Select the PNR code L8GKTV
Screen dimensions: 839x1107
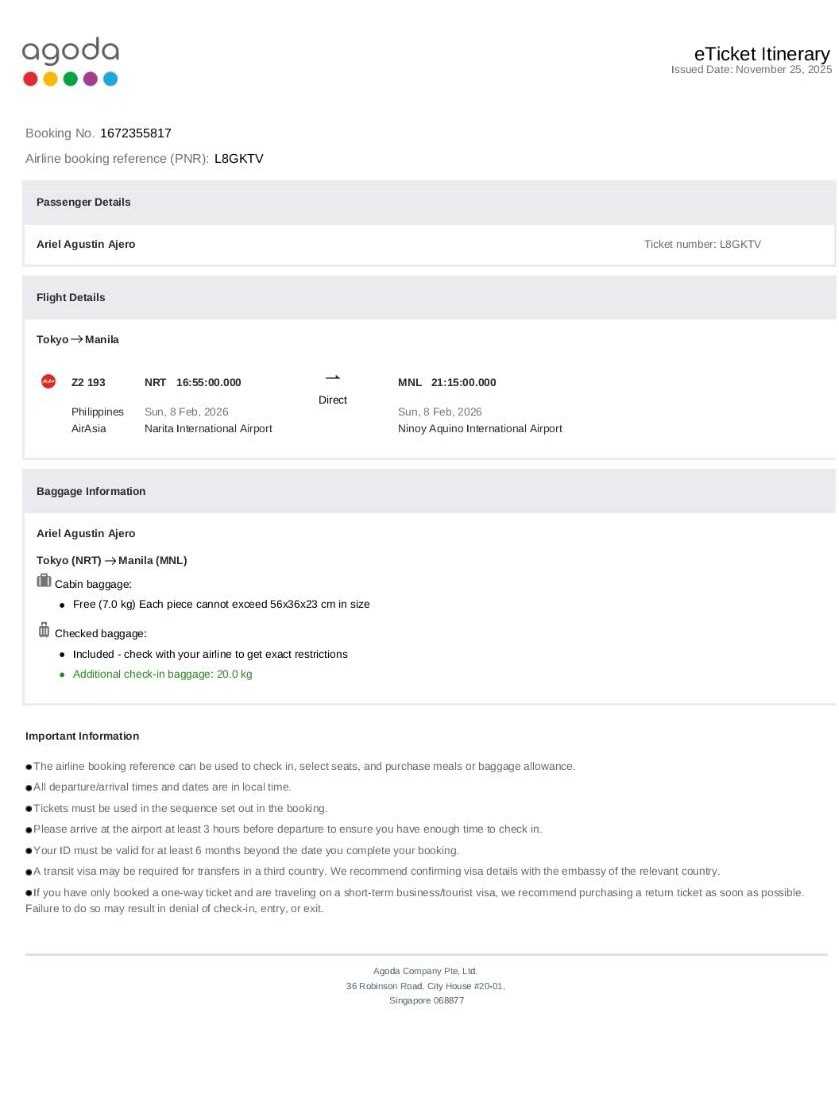239,158
